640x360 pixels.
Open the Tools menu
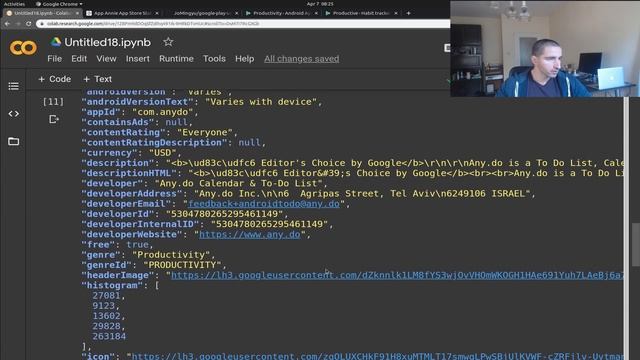coord(214,59)
